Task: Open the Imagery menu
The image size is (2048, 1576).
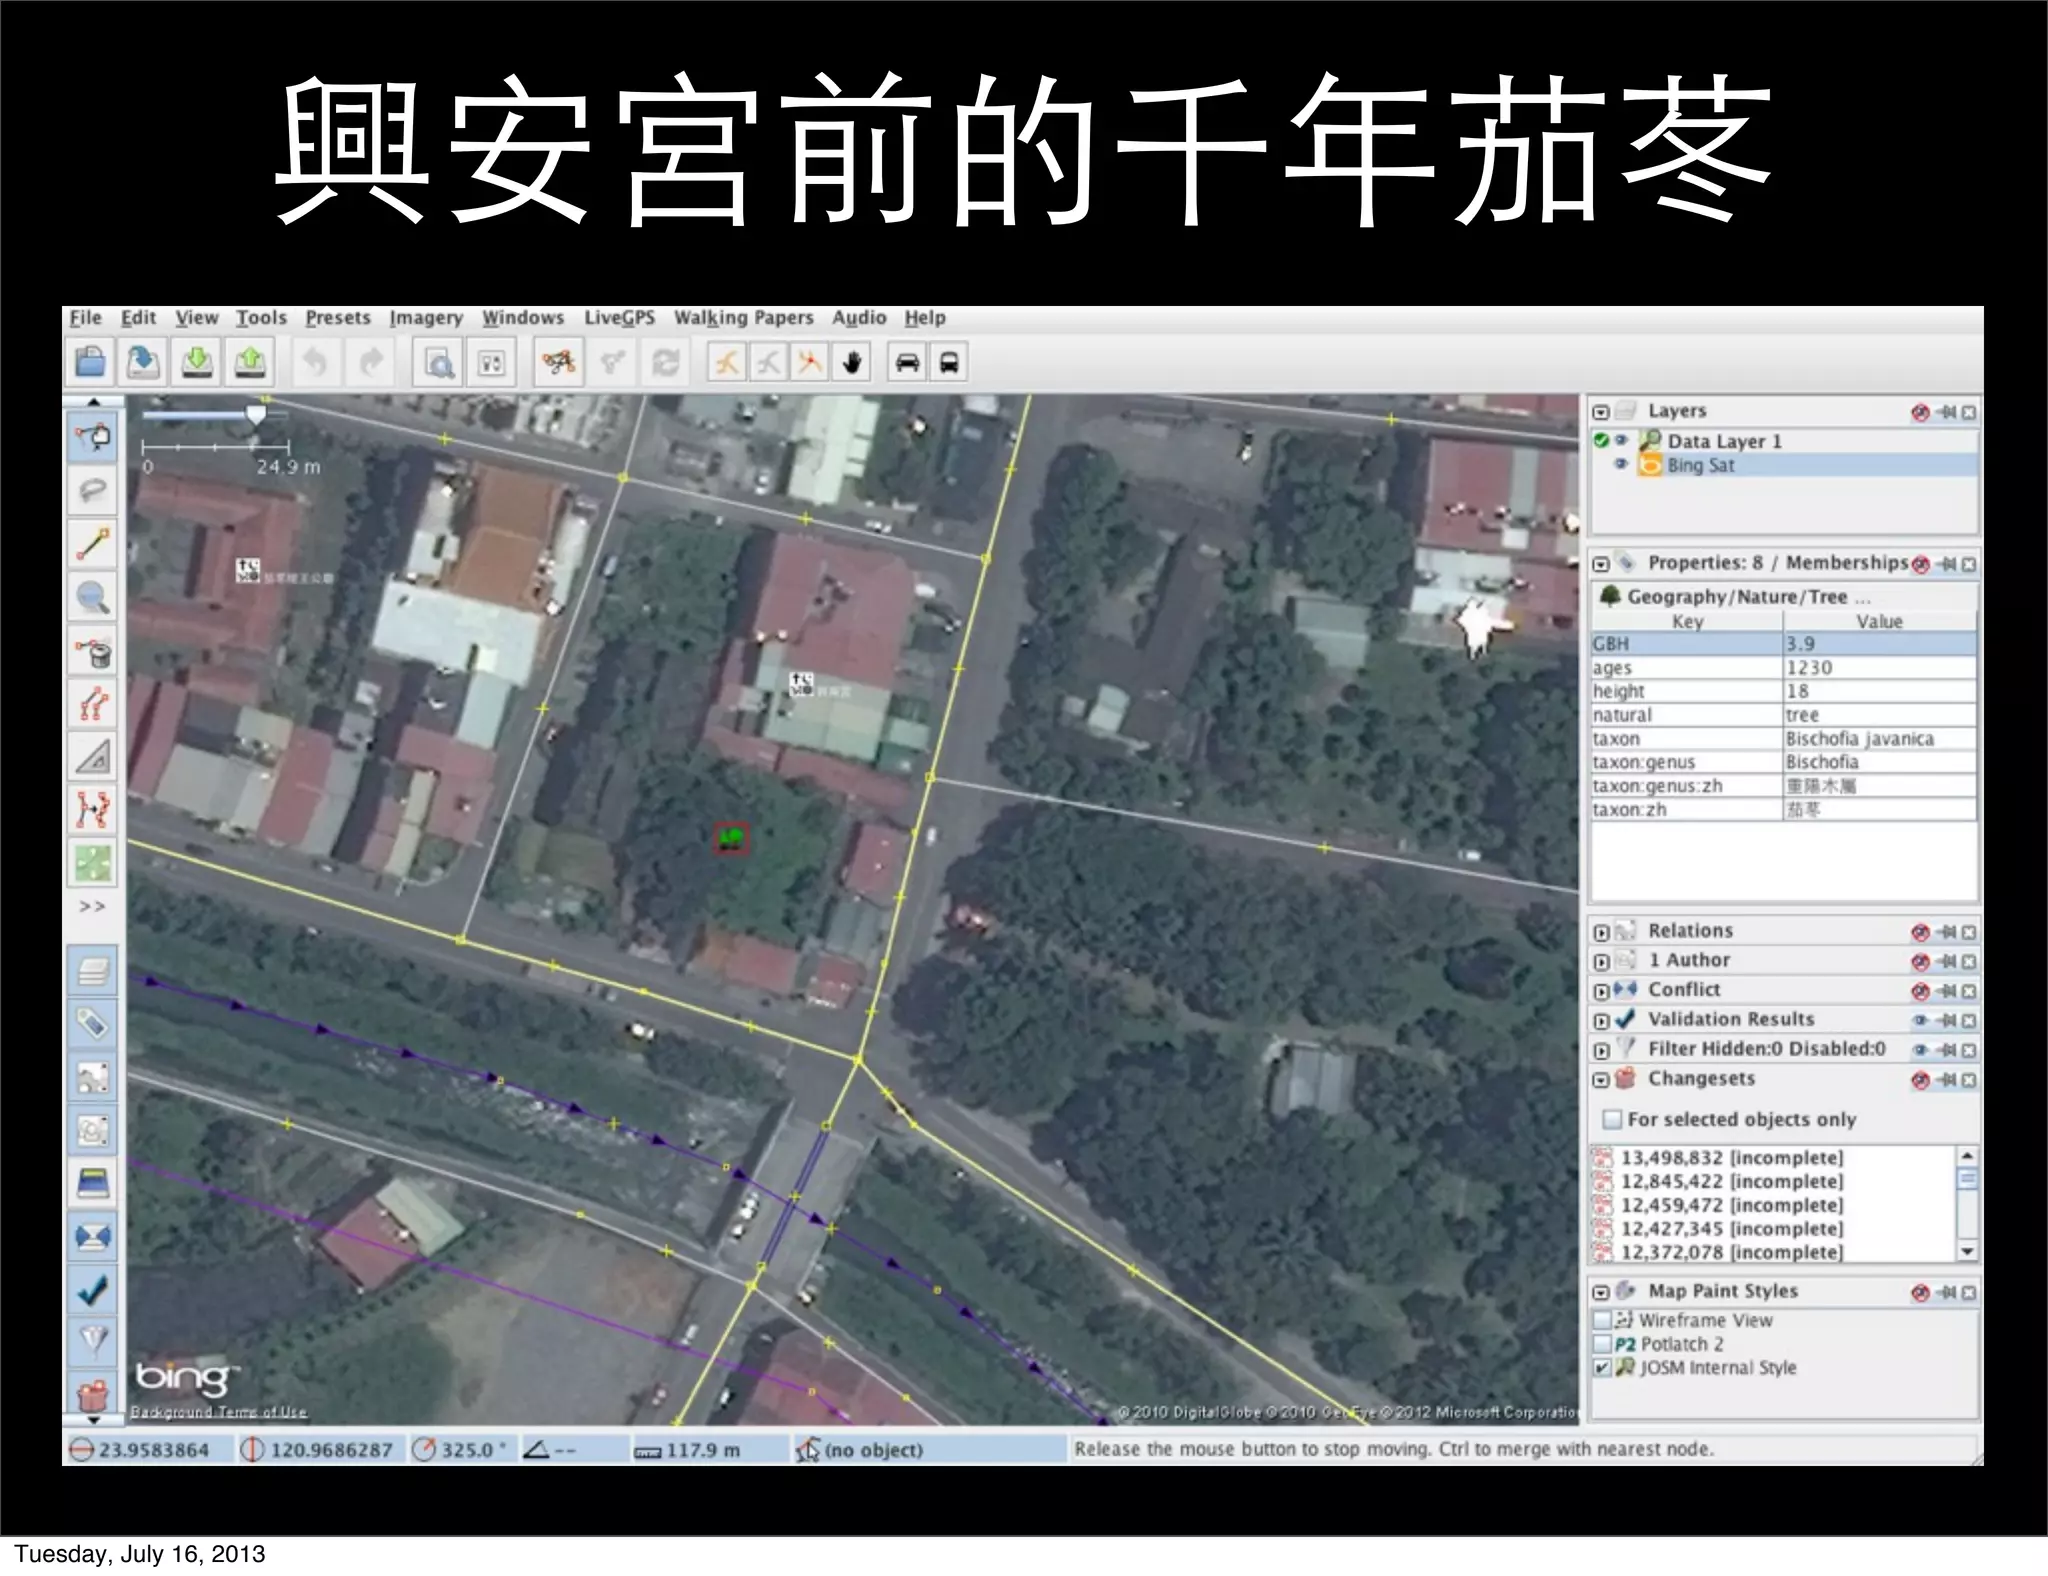Action: pyautogui.click(x=426, y=318)
